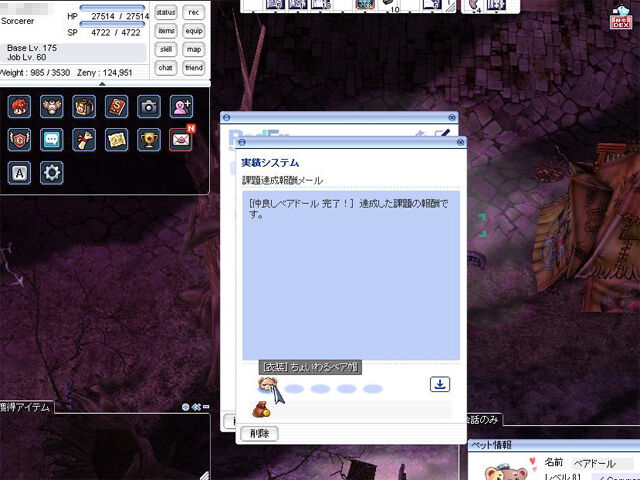Download all mail attachments
This screenshot has width=640, height=480.
click(x=440, y=384)
